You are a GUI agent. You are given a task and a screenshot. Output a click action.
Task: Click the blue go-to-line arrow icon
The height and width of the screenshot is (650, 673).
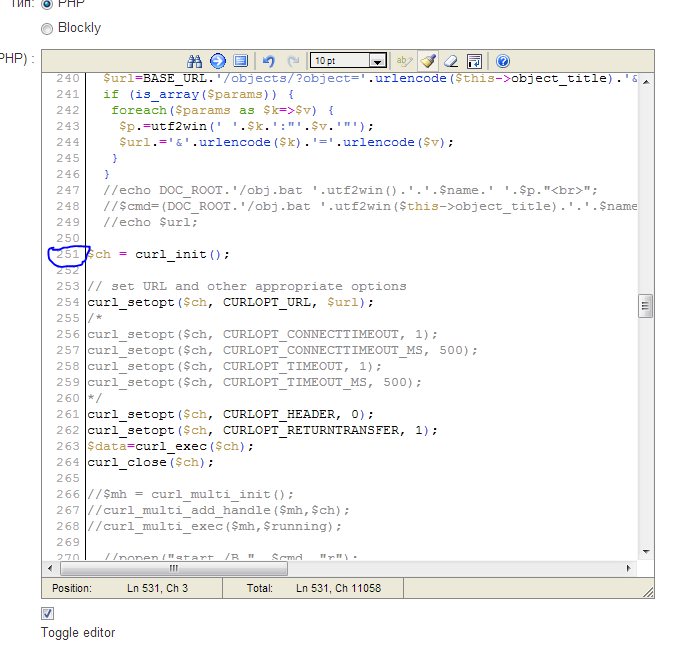218,61
